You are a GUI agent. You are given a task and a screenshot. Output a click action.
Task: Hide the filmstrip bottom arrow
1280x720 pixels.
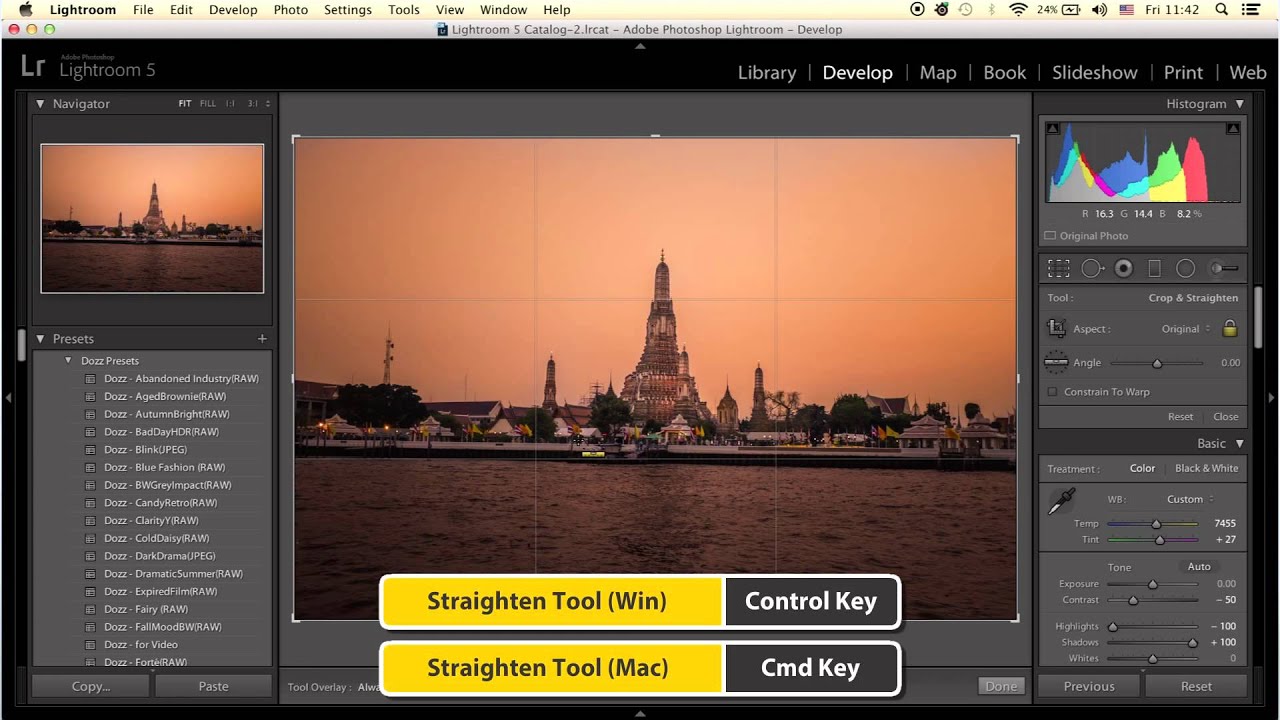coord(640,714)
